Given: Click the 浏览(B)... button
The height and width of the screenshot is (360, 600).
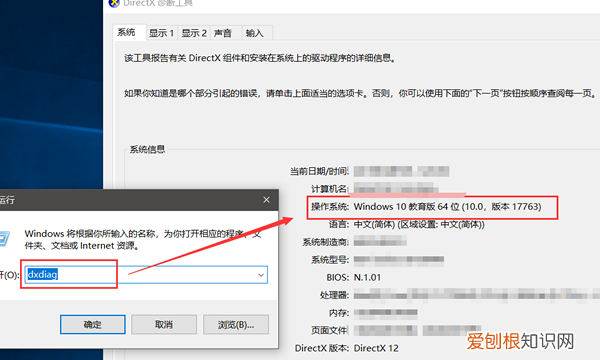Looking at the screenshot, I should click(x=236, y=324).
